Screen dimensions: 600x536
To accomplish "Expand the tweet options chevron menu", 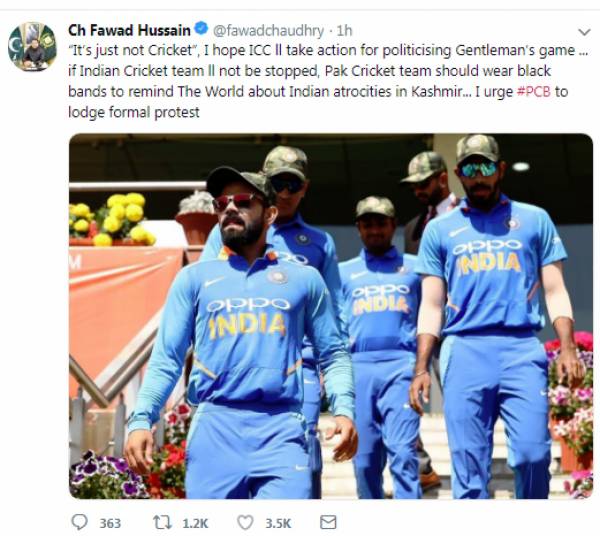I will pyautogui.click(x=584, y=32).
